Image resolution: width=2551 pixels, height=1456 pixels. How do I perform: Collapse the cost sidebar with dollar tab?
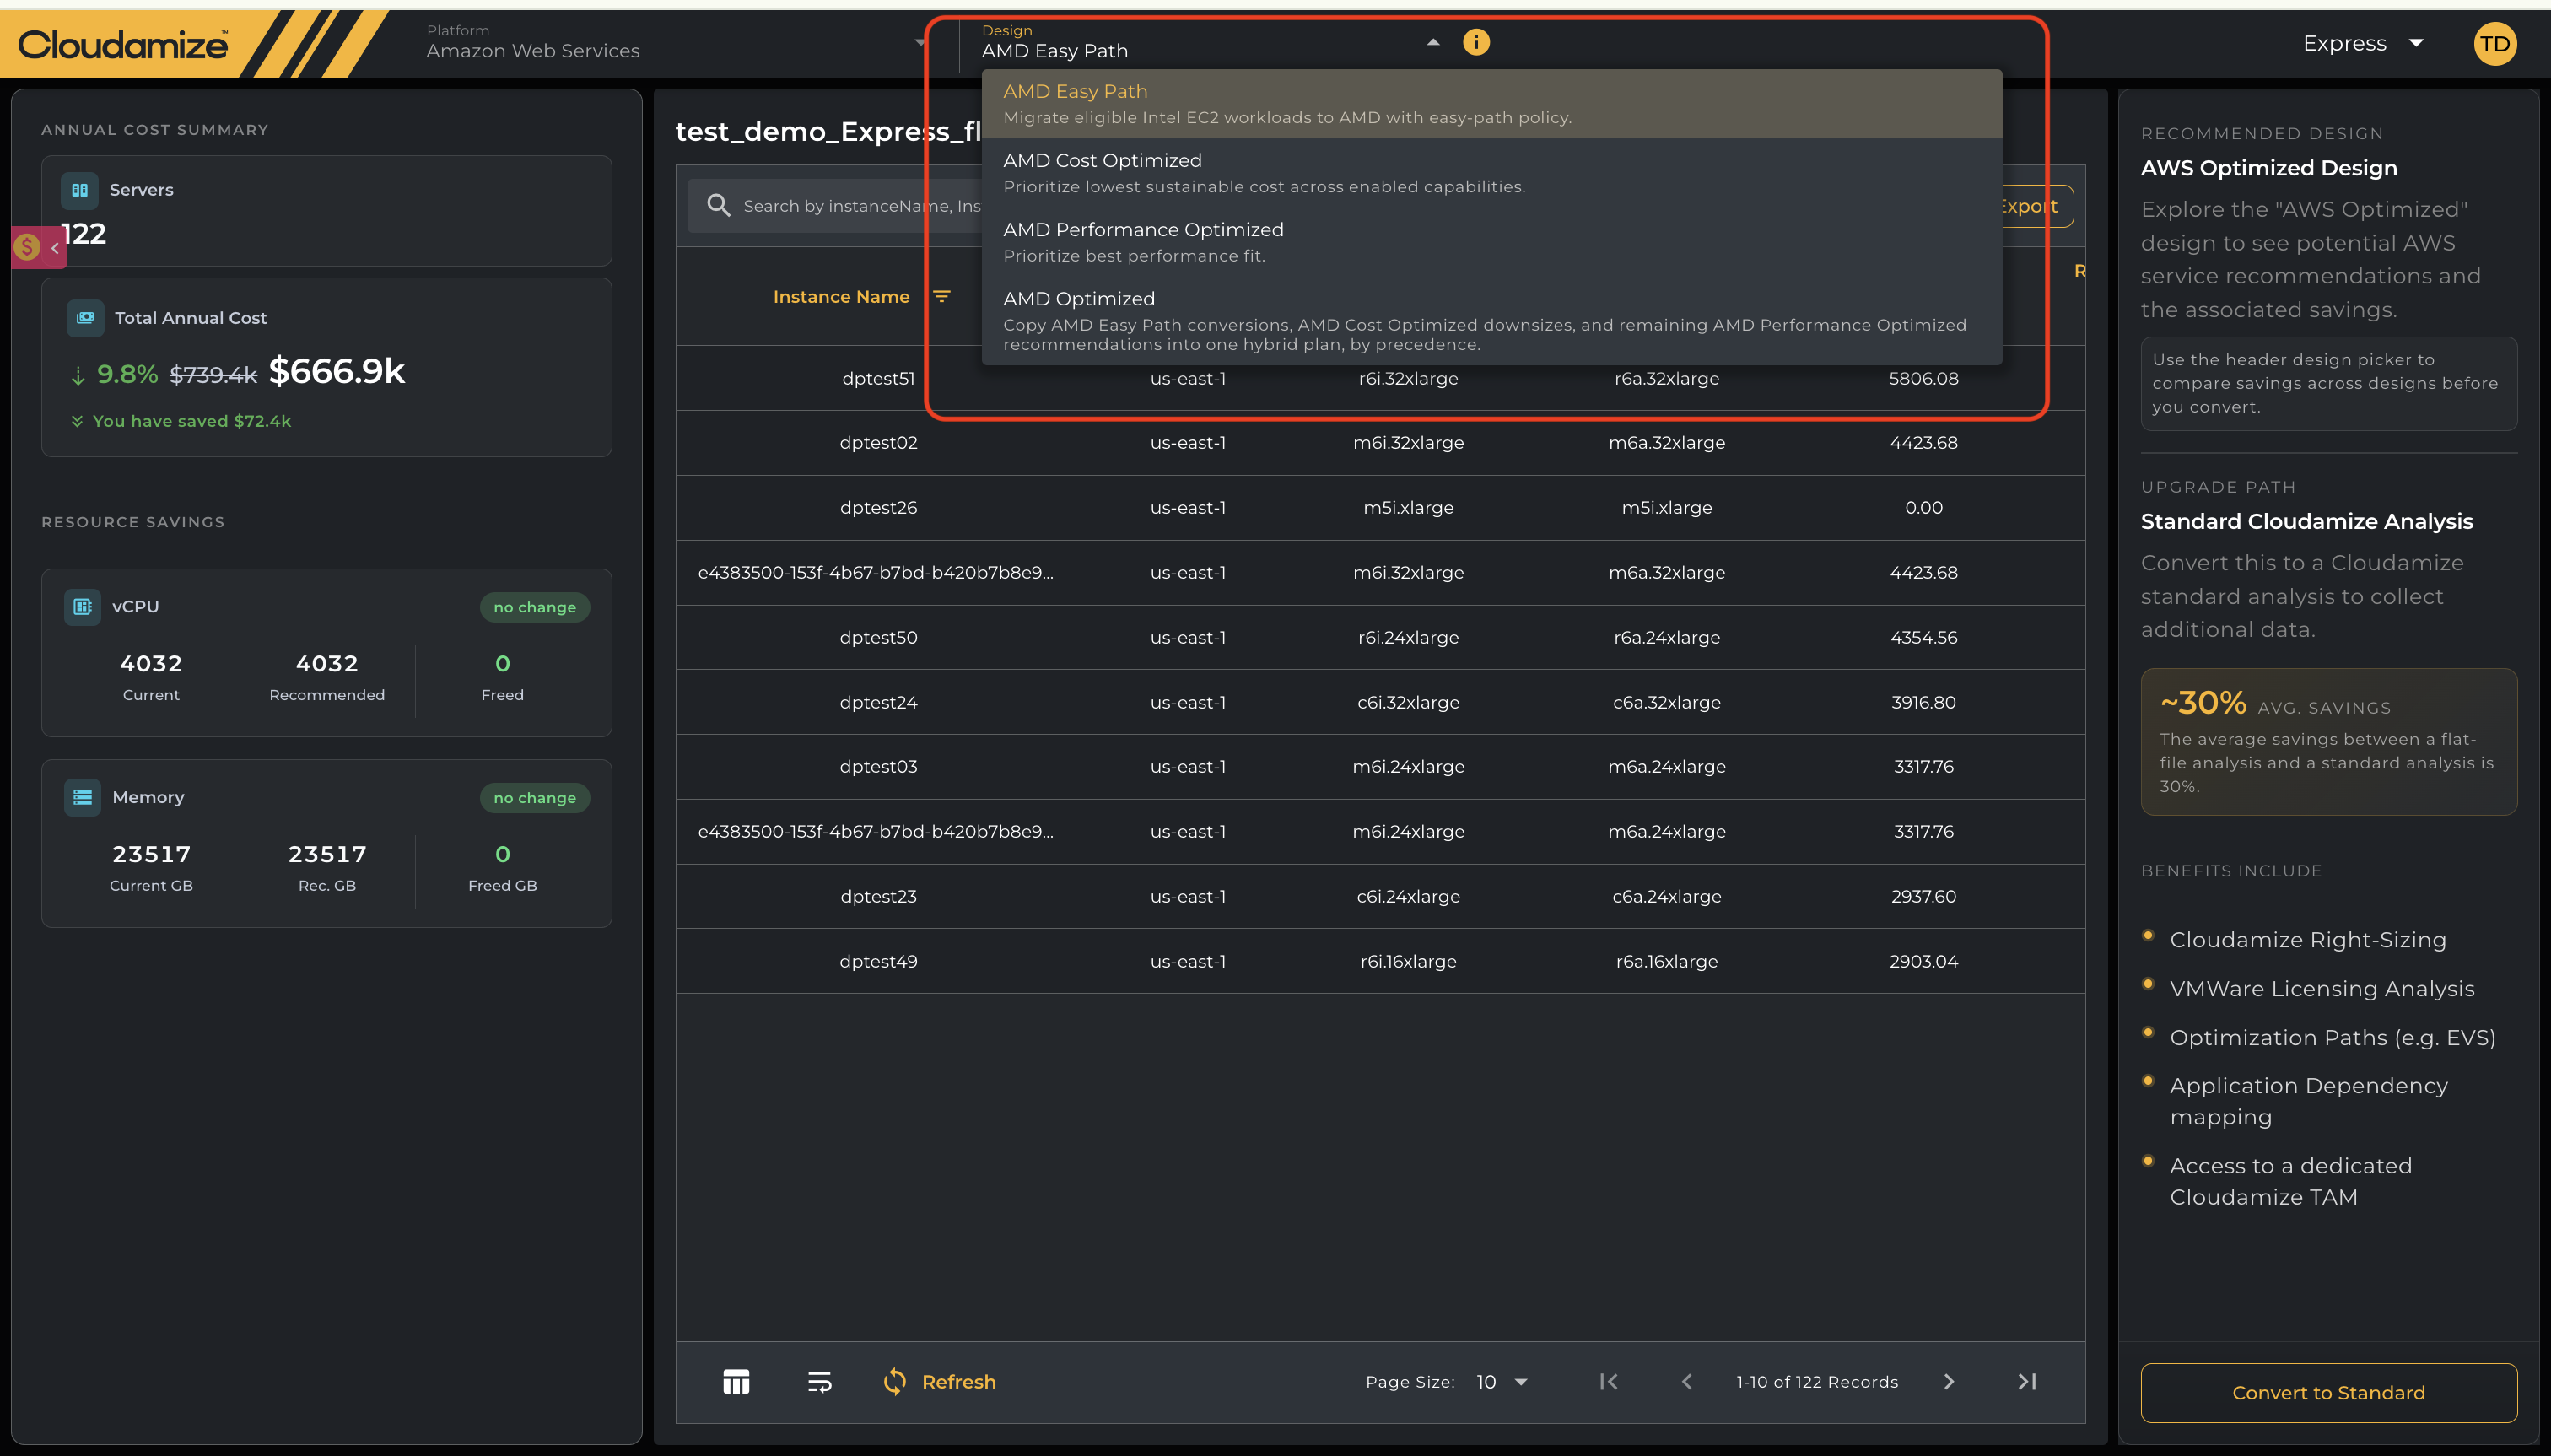point(39,247)
